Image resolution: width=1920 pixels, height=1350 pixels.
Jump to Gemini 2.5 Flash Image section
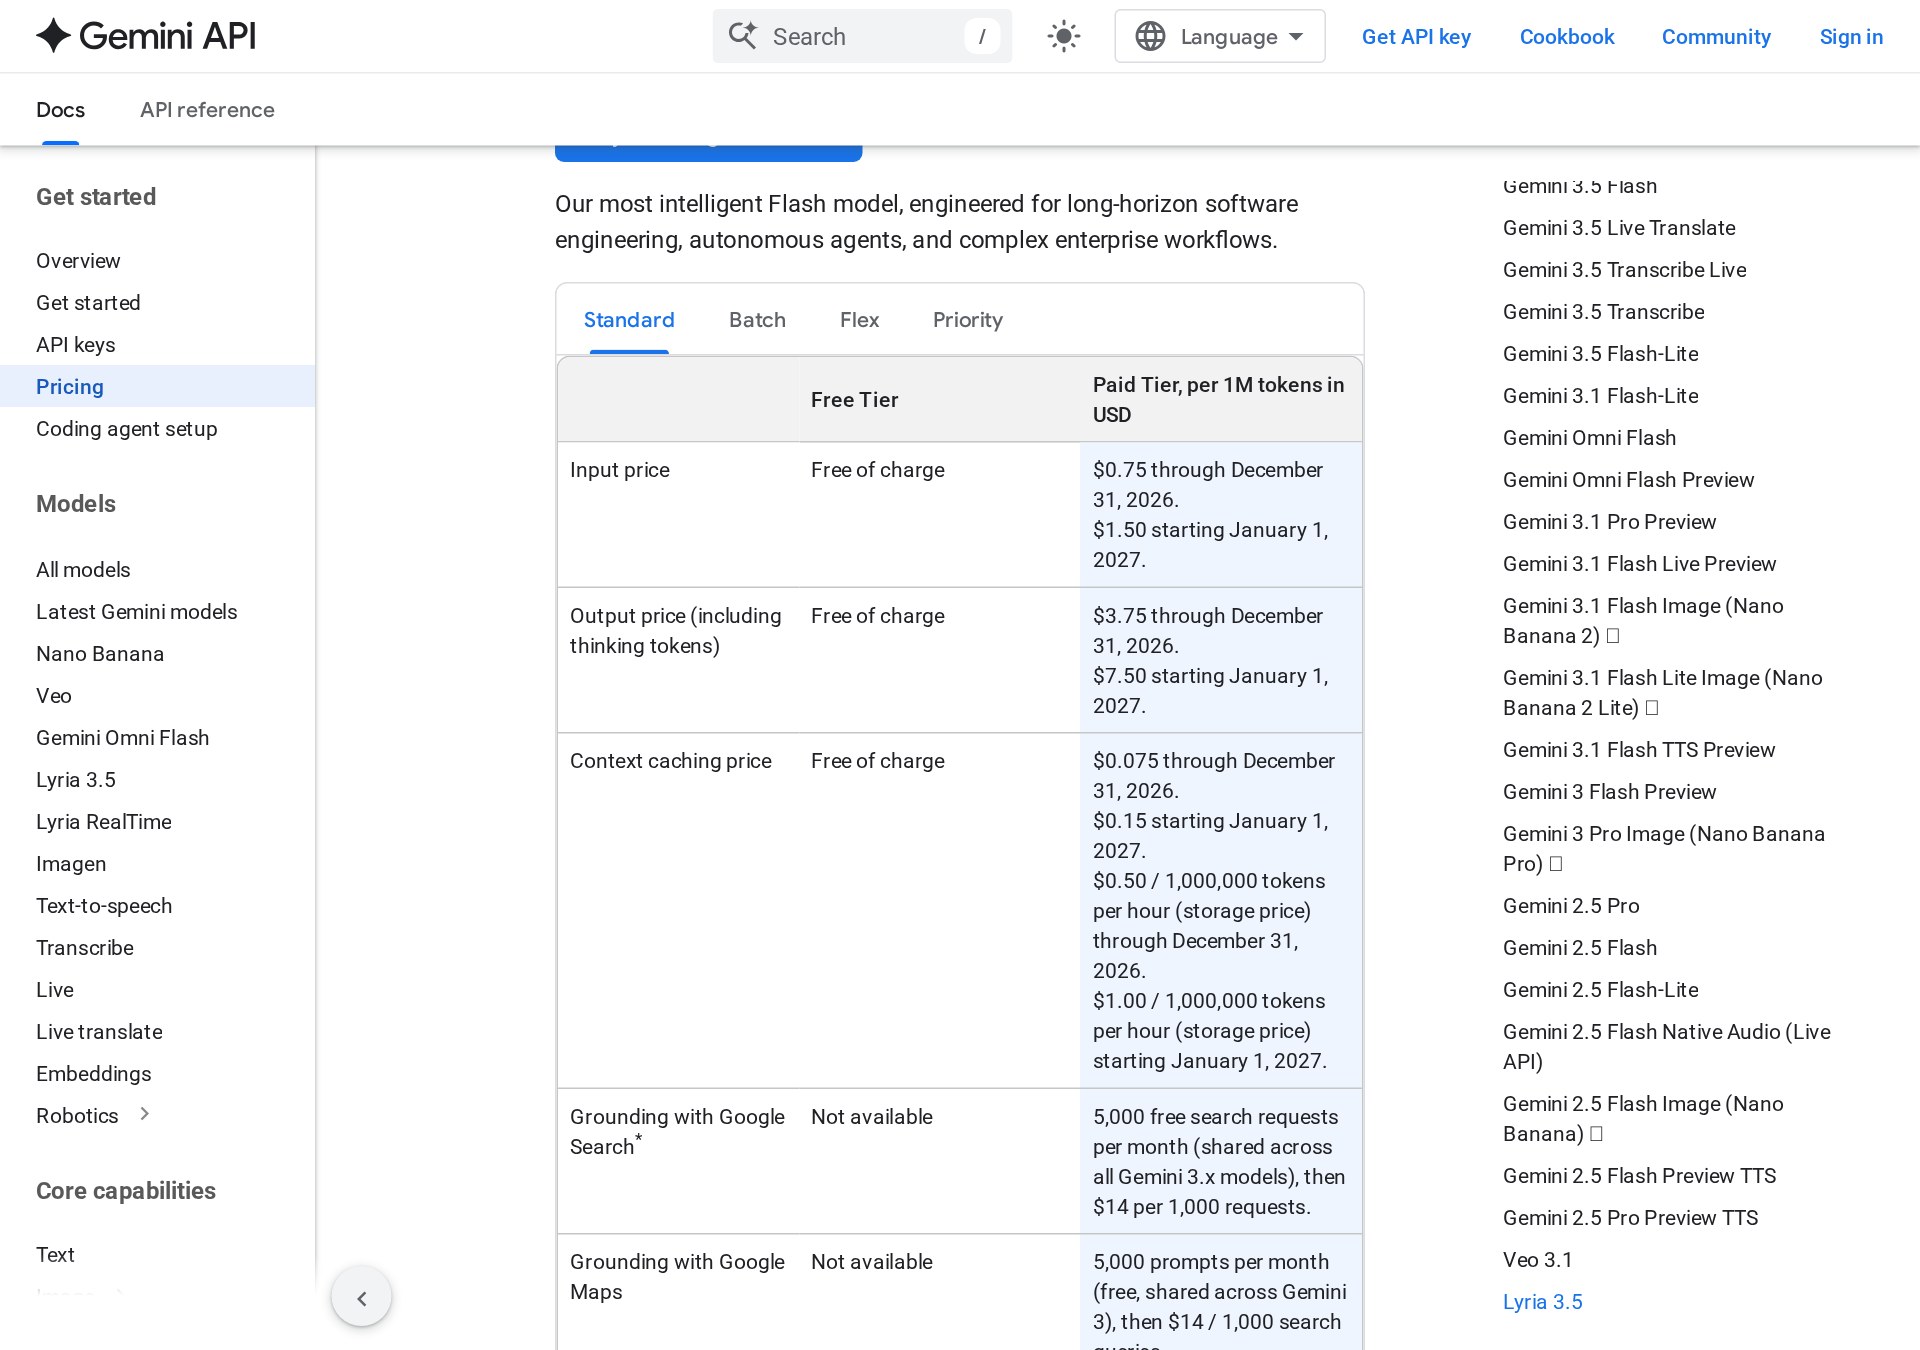[x=1643, y=1119]
